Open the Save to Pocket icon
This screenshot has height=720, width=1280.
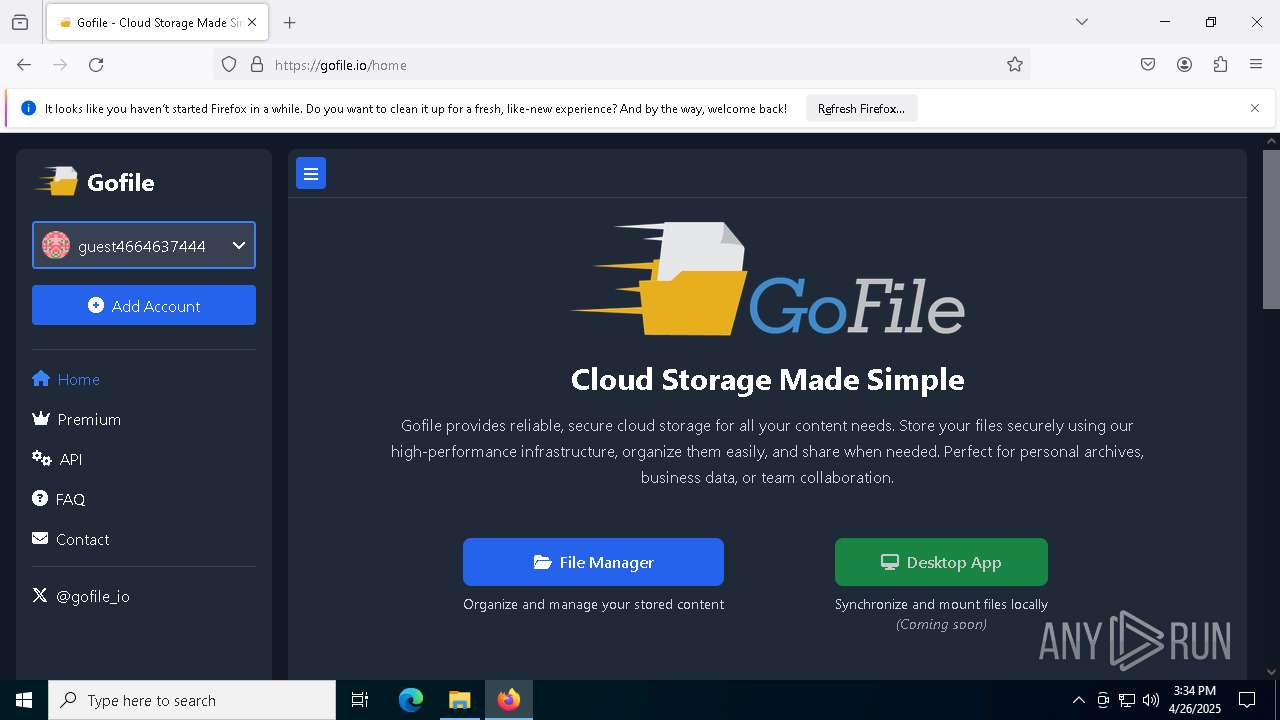[x=1148, y=65]
